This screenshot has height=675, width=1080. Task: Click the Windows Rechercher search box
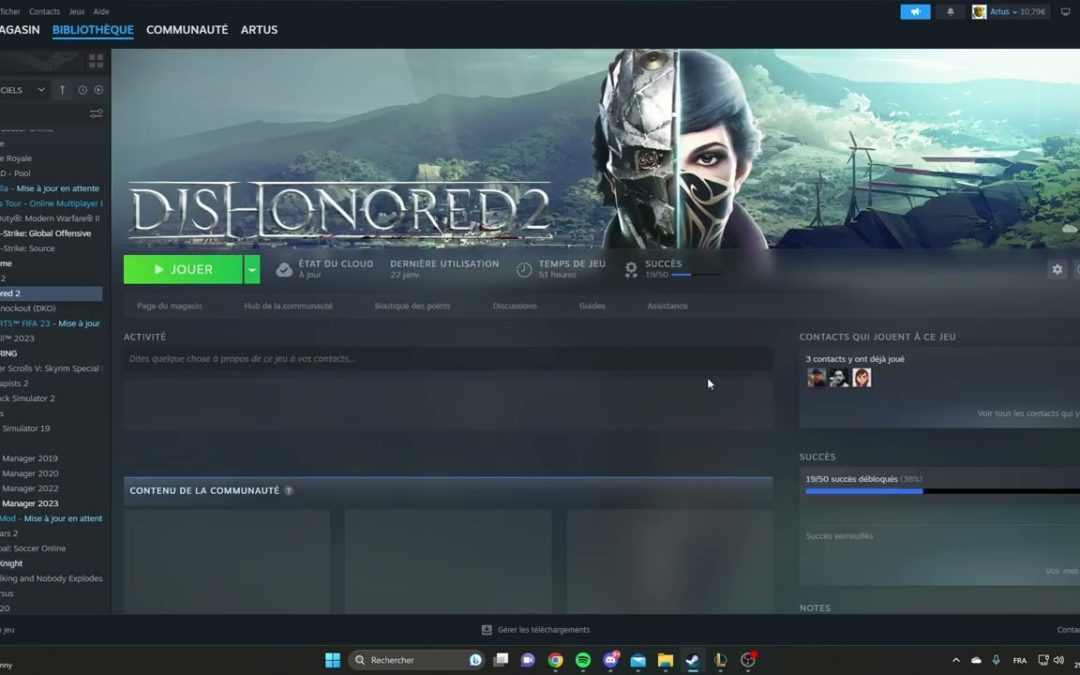tap(417, 660)
